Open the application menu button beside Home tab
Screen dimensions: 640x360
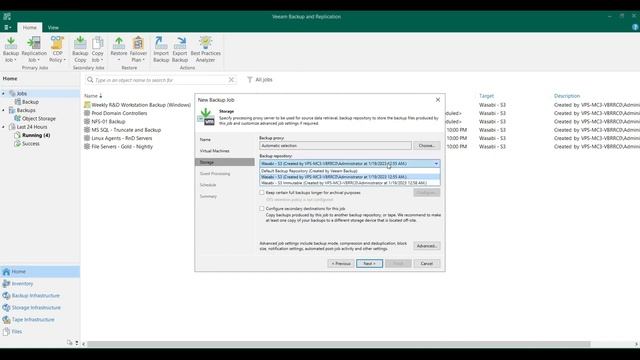[x=7, y=27]
